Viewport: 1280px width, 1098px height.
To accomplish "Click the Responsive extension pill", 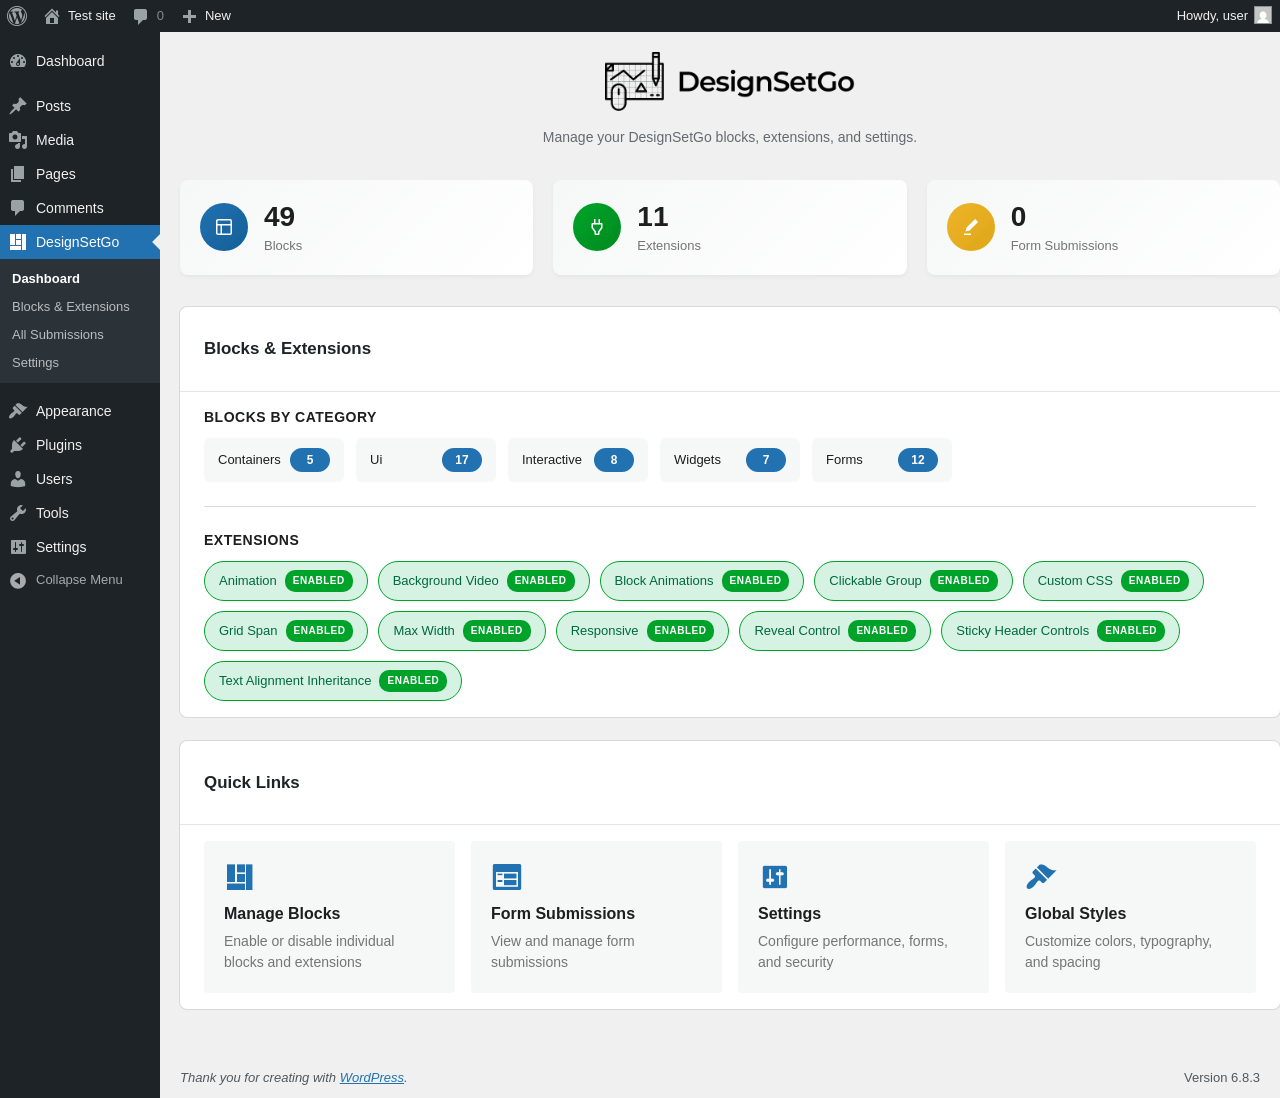I will pyautogui.click(x=642, y=631).
